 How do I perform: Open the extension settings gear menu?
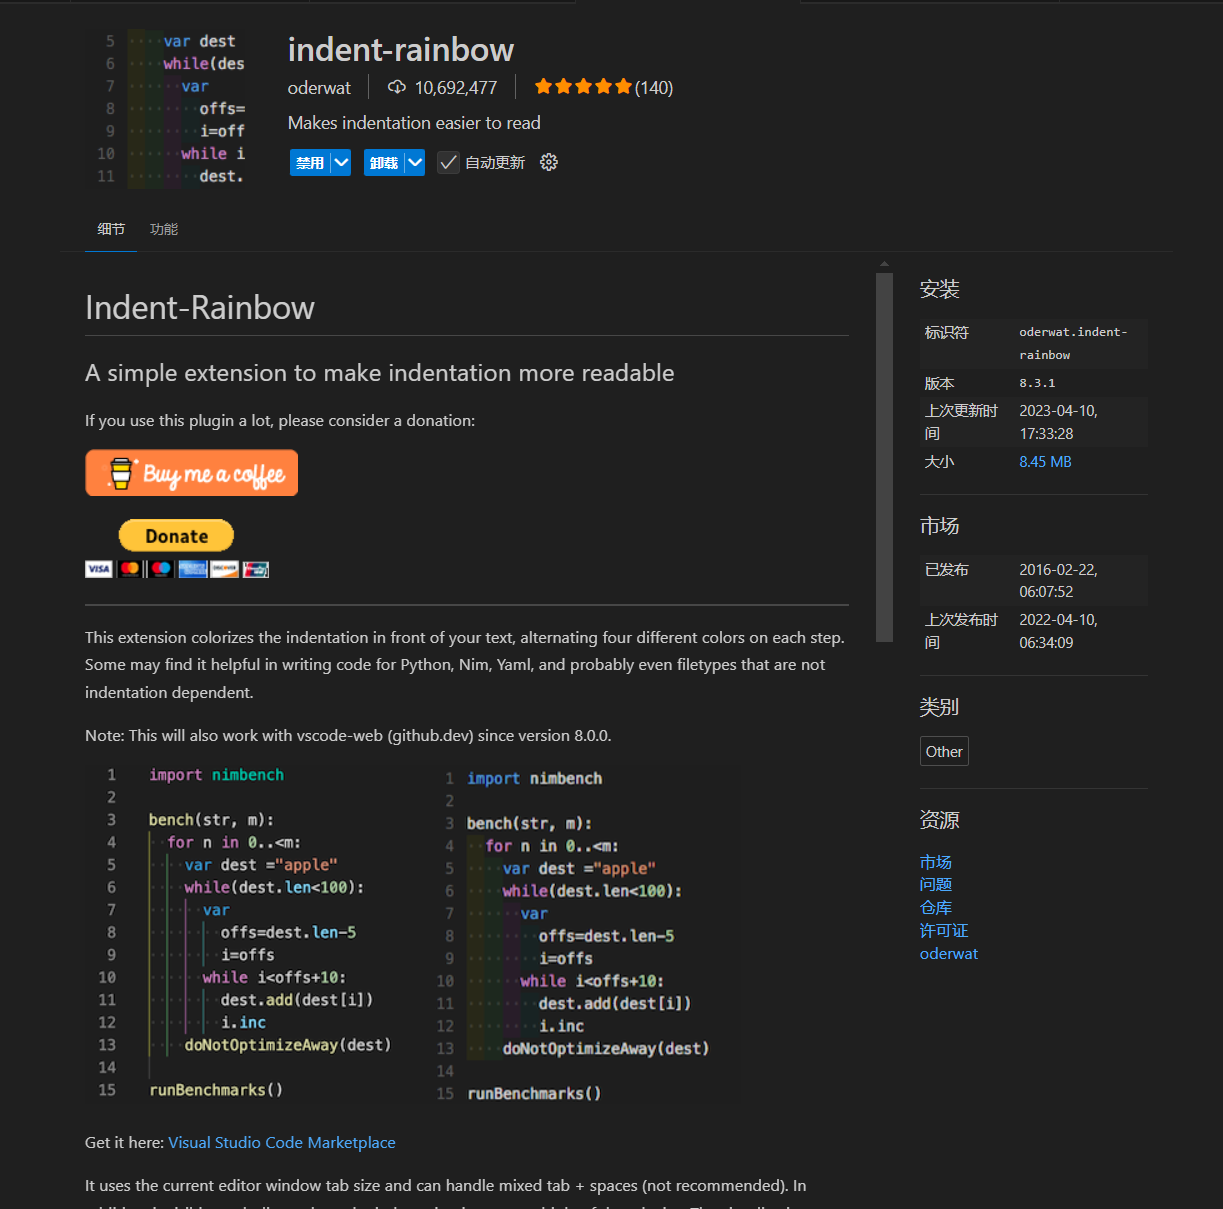[x=549, y=162]
